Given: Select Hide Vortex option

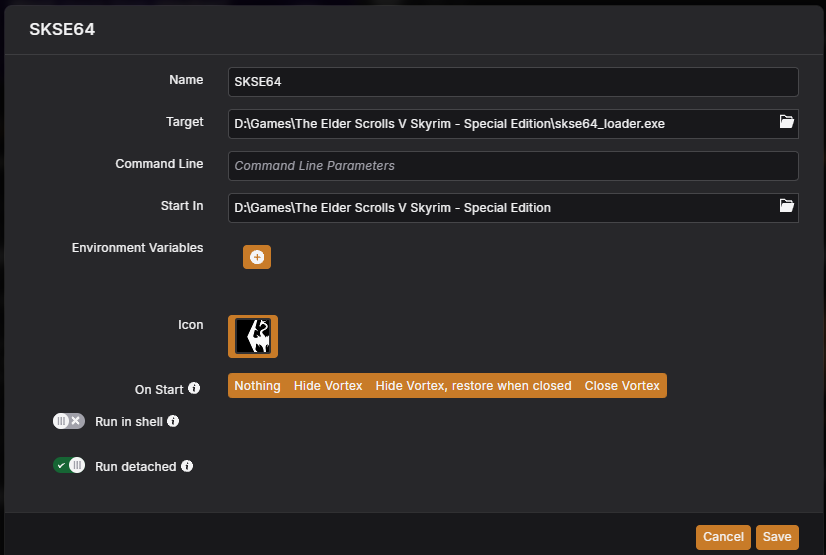Looking at the screenshot, I should tap(328, 385).
